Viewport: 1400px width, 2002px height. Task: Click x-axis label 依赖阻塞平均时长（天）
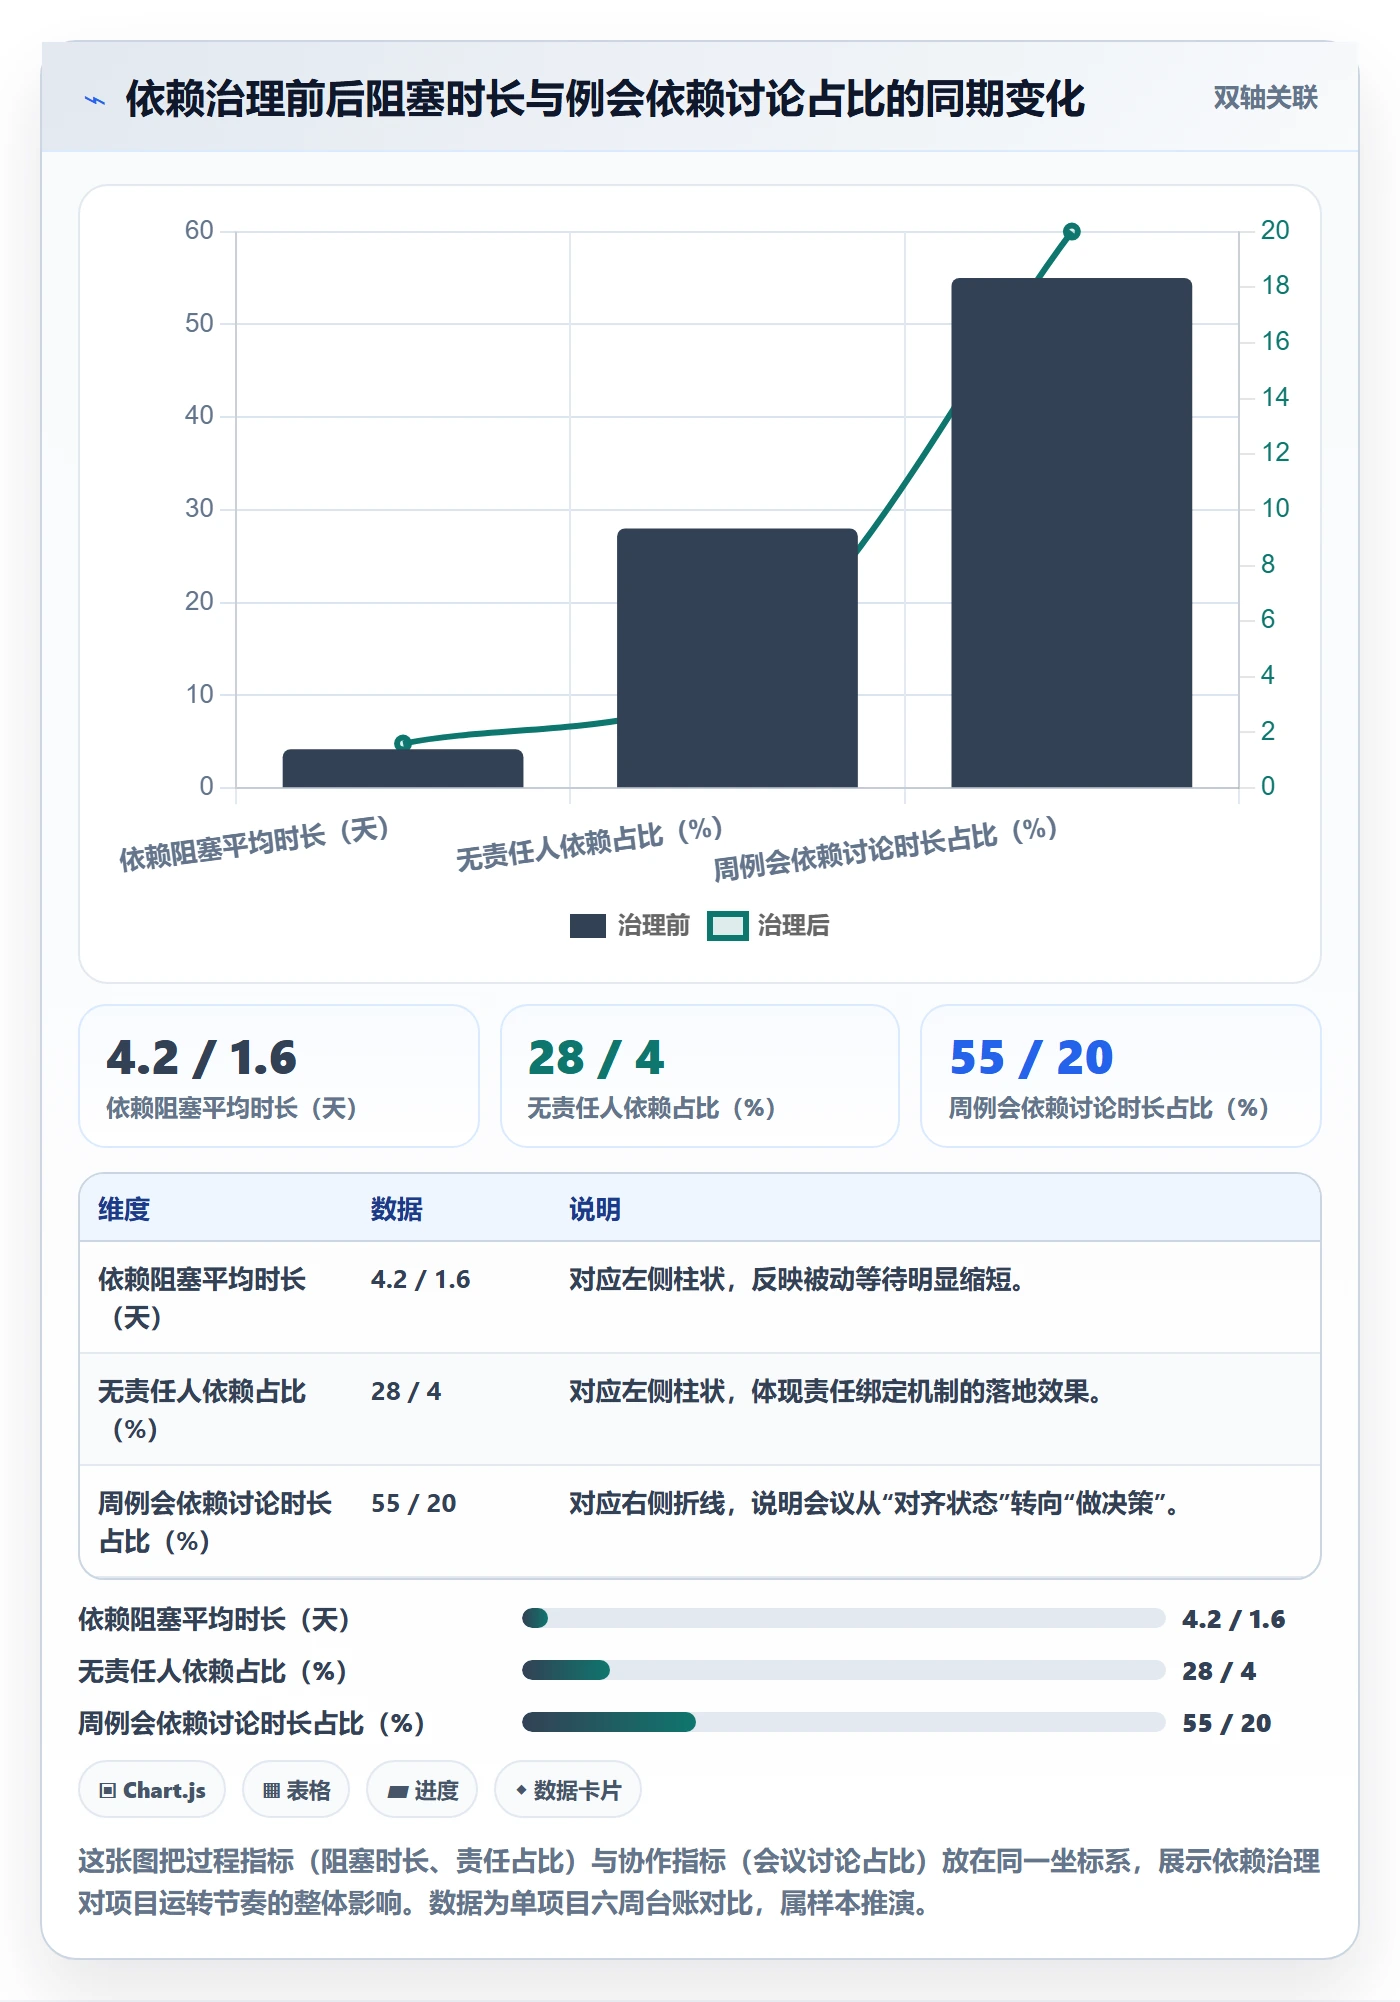coord(255,844)
